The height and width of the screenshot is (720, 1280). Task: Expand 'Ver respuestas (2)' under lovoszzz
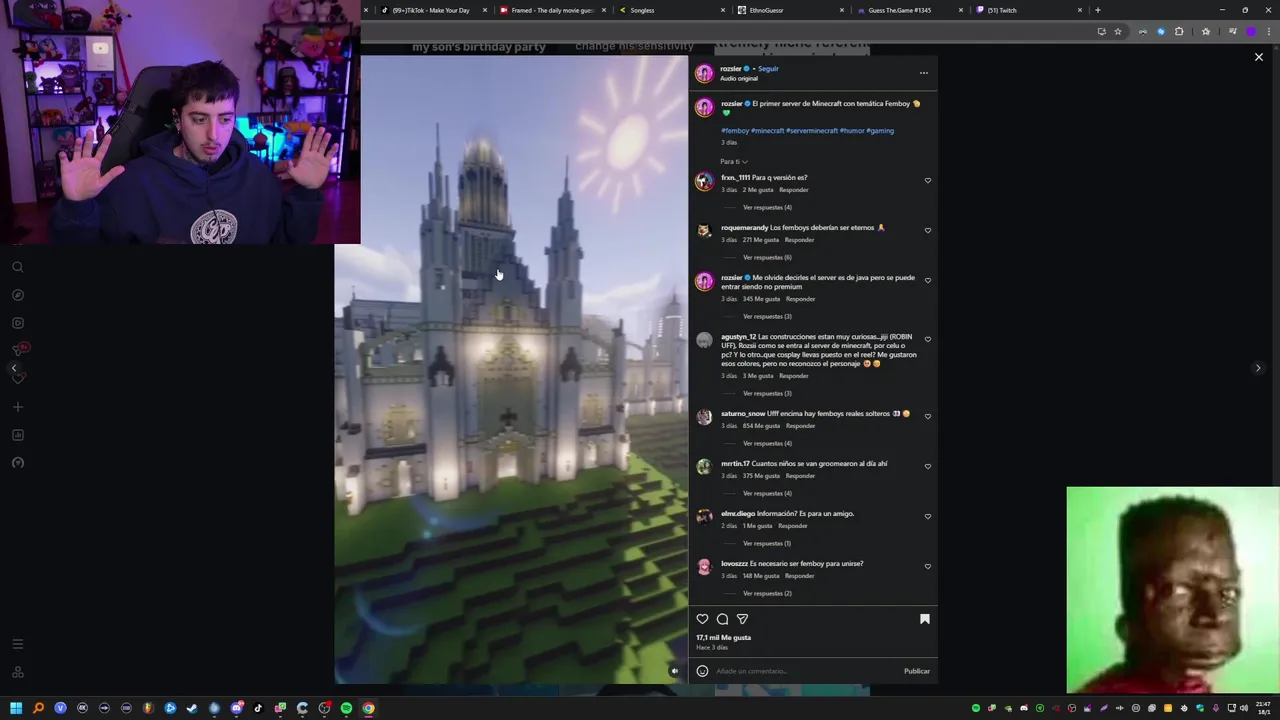(767, 593)
